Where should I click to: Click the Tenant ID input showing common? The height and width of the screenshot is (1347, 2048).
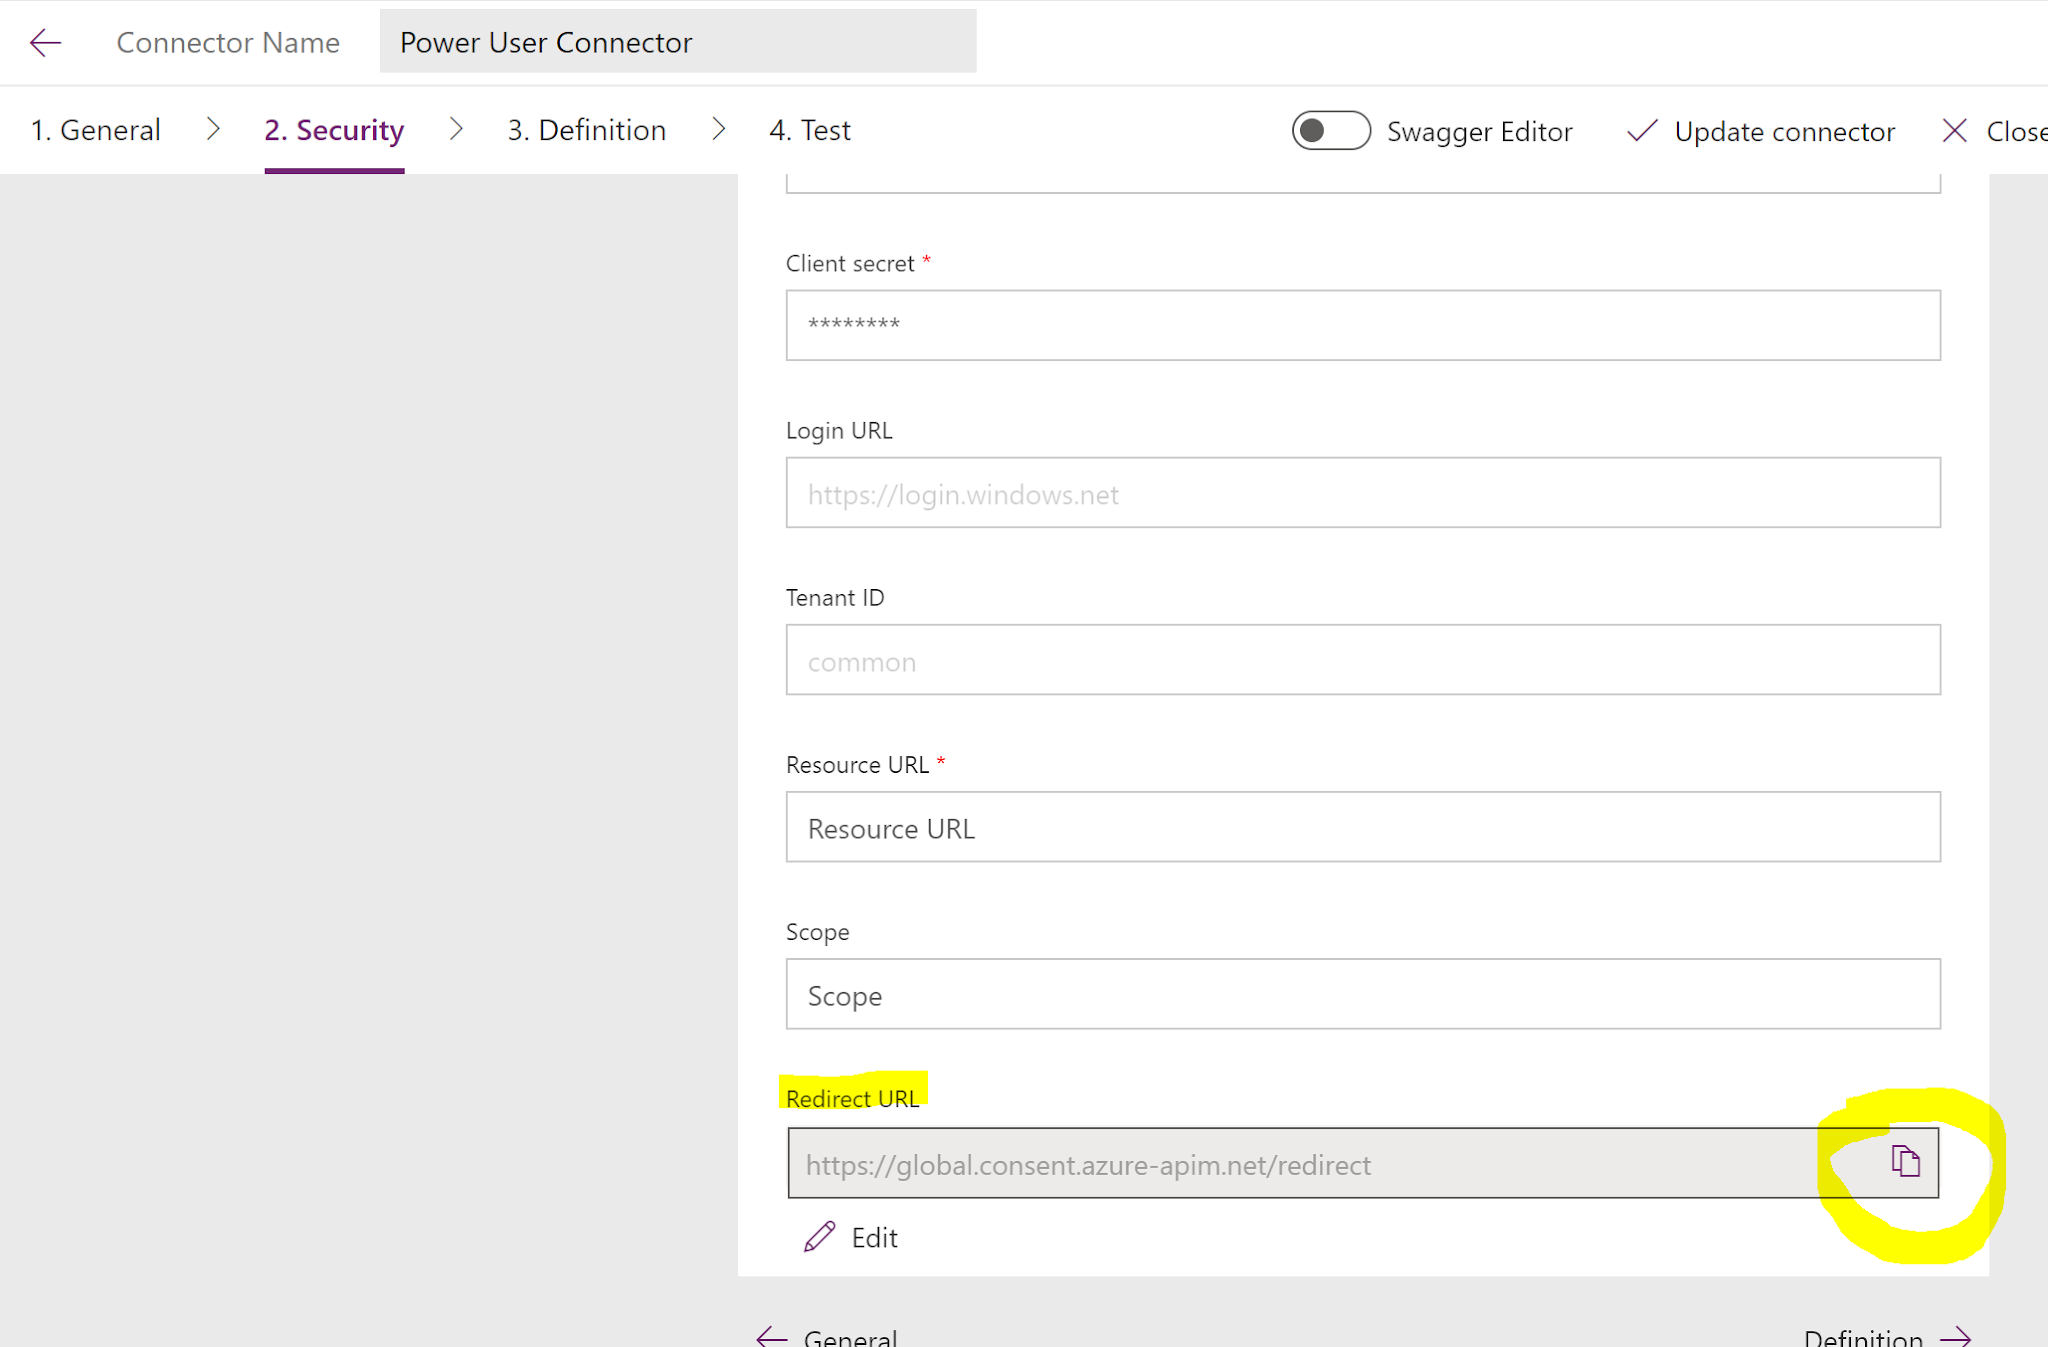[x=1360, y=660]
